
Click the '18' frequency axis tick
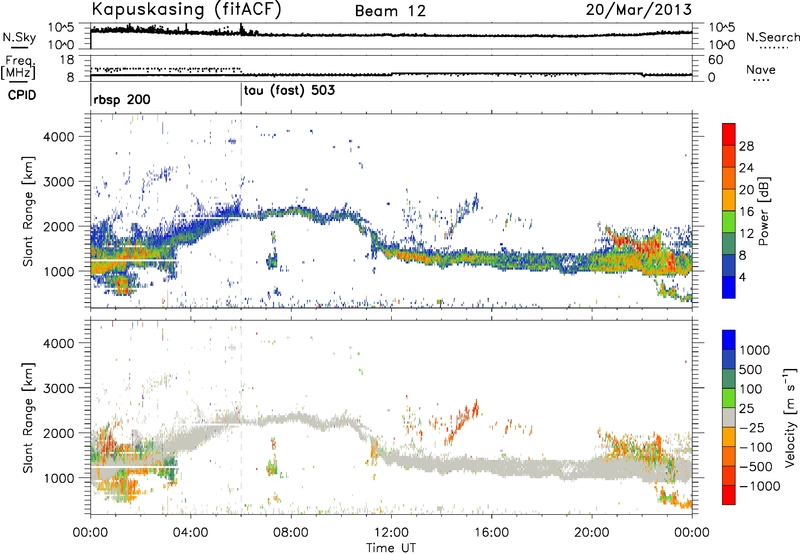(x=67, y=60)
